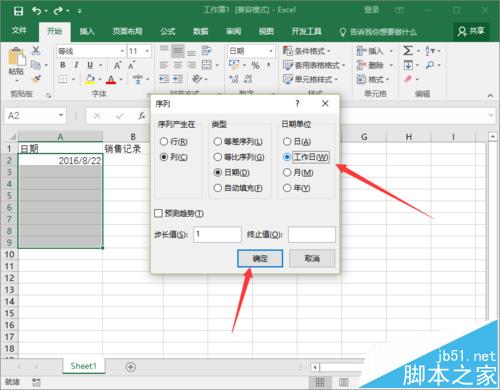500x390 pixels.
Task: Click the Cut scissors icon
Action: click(x=36, y=51)
